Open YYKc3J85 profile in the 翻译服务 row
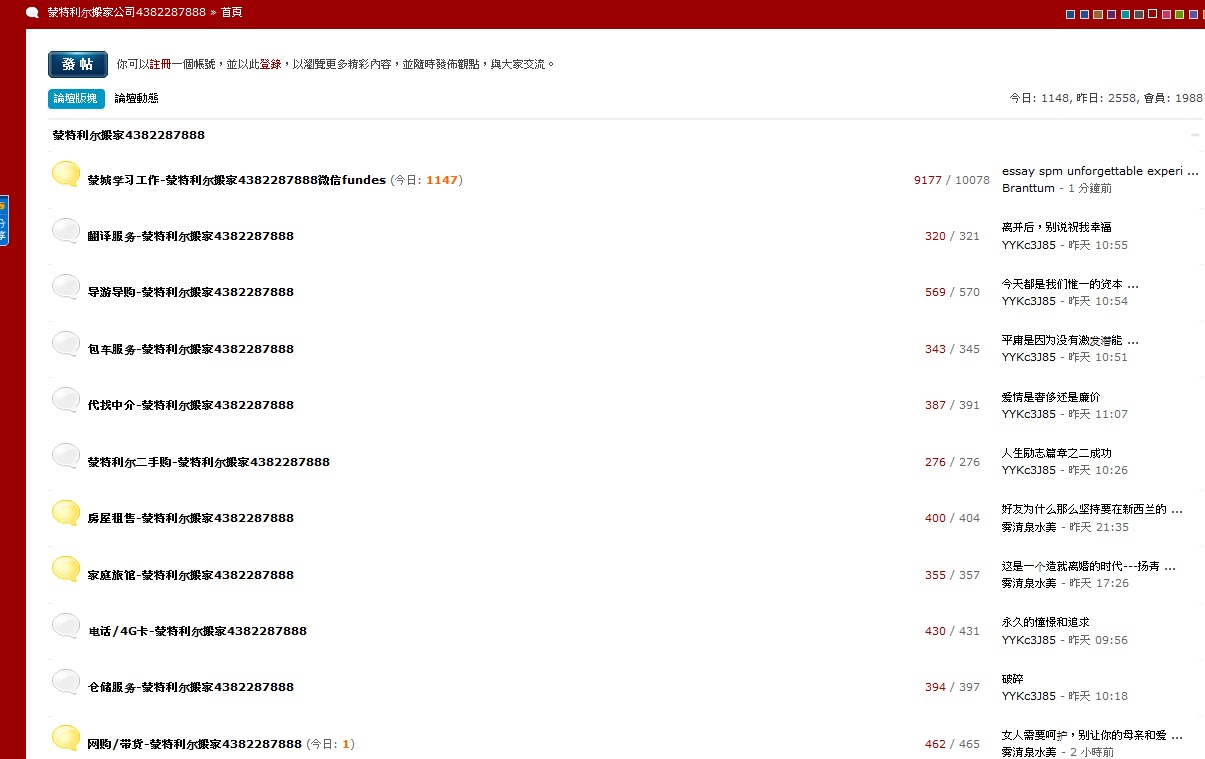This screenshot has height=759, width=1205. click(x=1028, y=245)
